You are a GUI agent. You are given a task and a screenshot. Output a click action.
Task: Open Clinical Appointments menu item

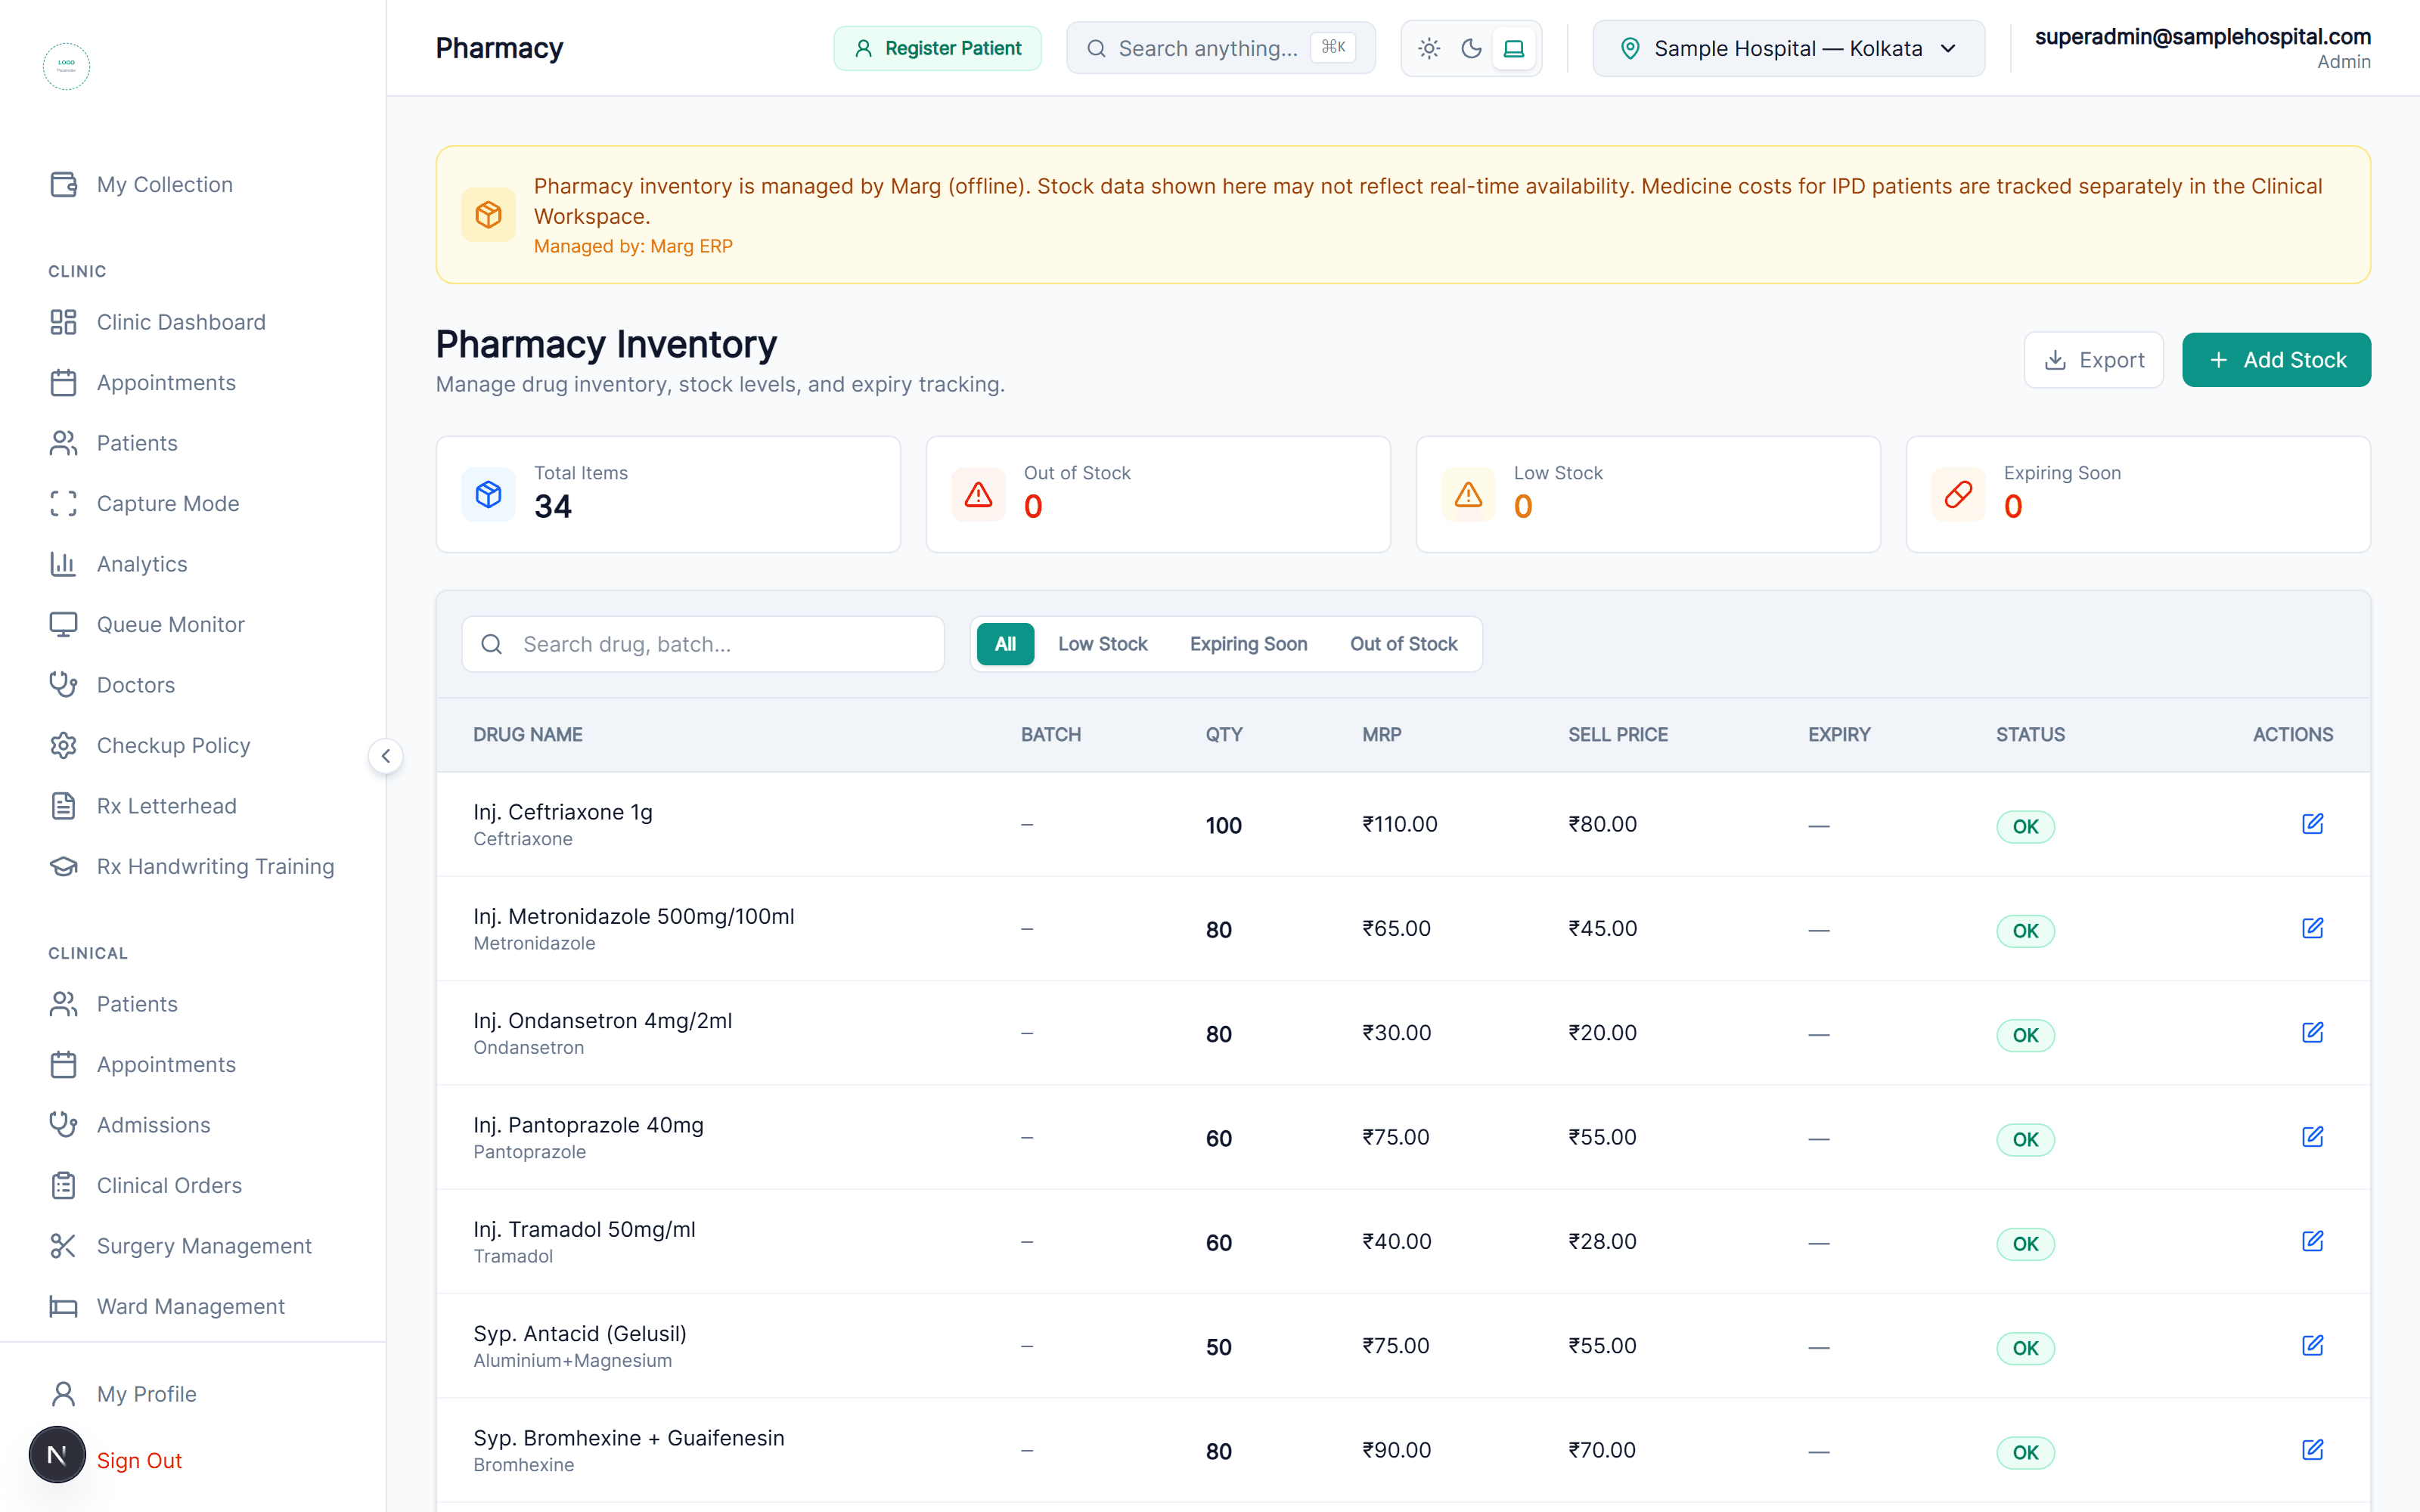click(x=166, y=1064)
